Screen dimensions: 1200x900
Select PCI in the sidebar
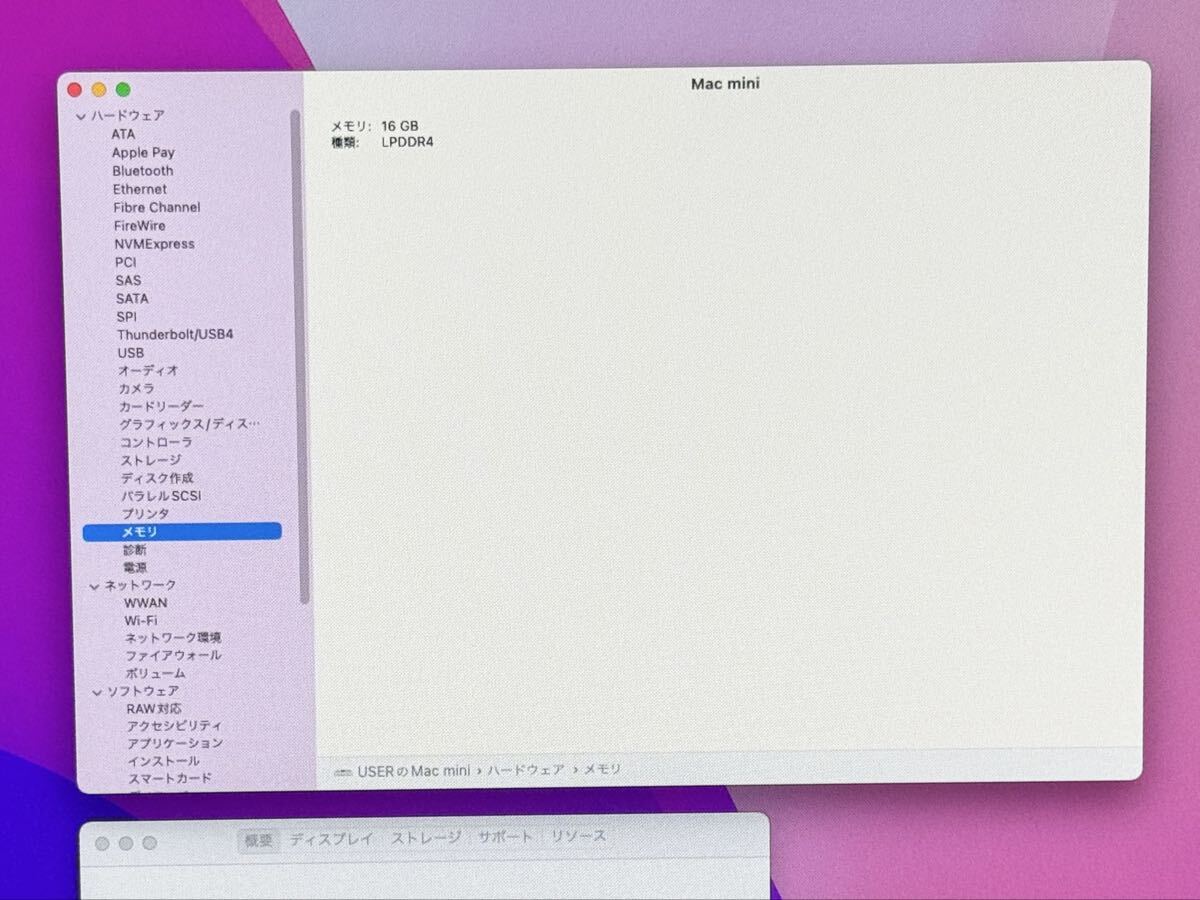126,262
